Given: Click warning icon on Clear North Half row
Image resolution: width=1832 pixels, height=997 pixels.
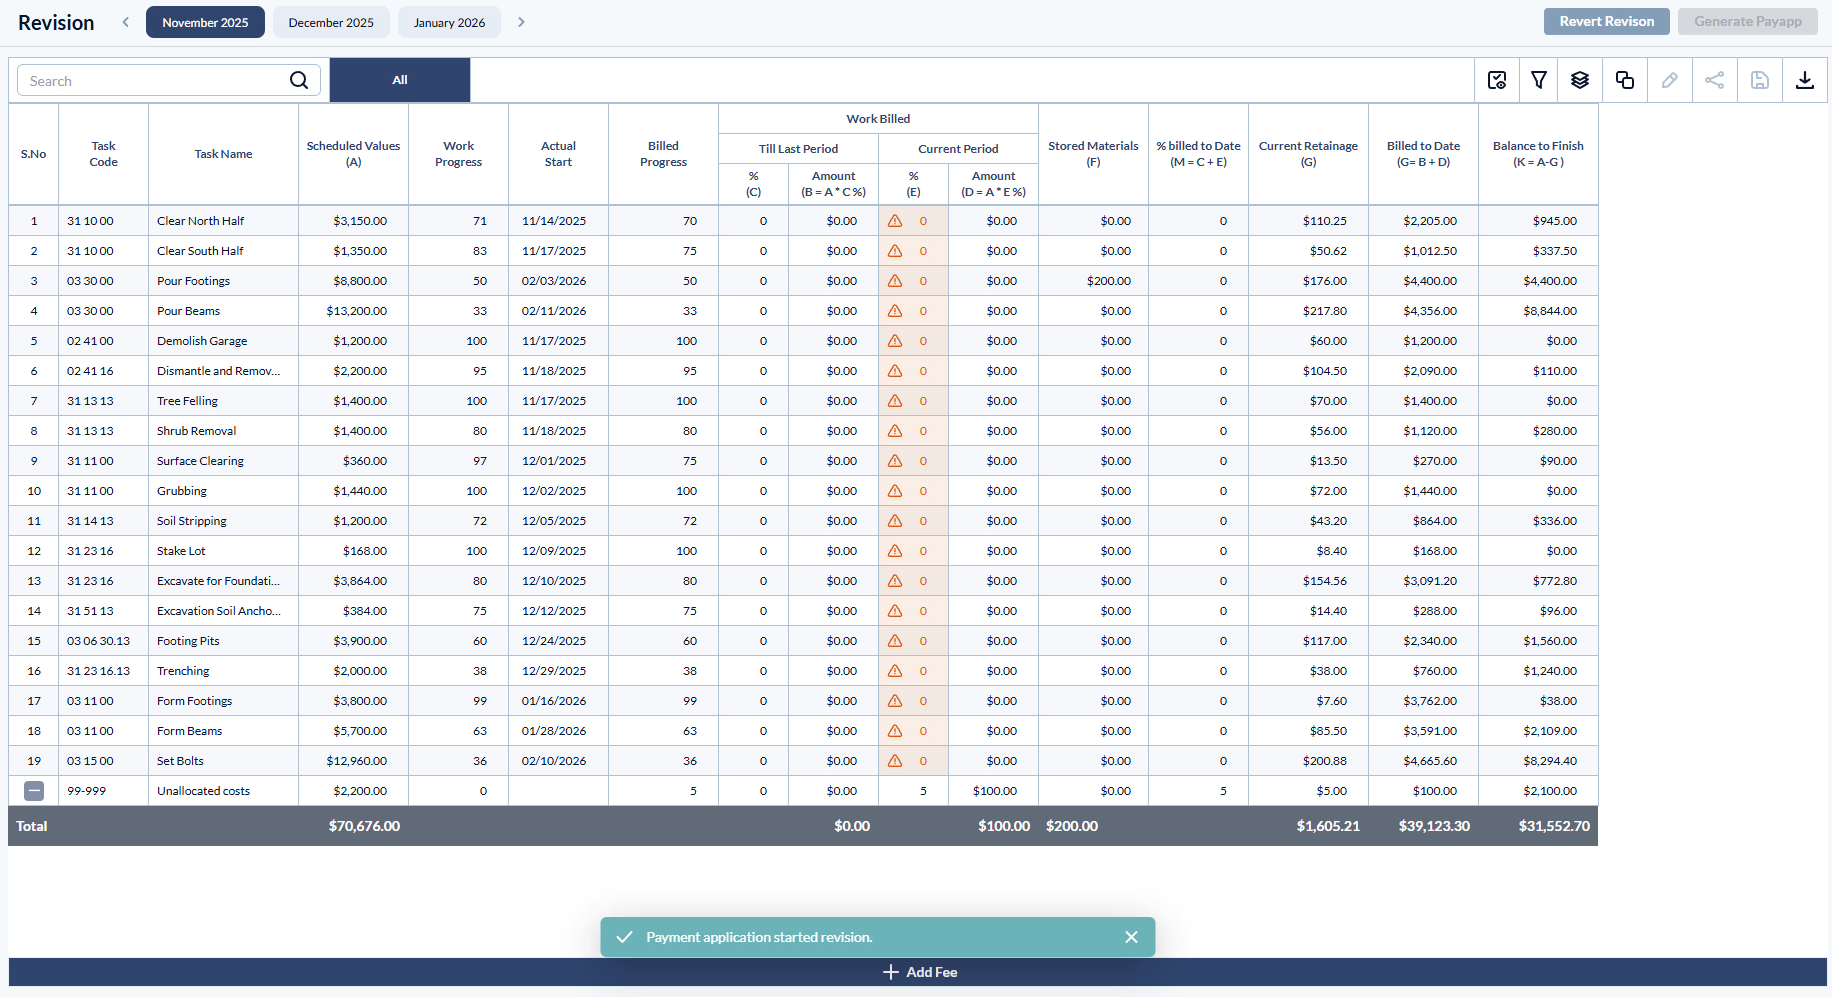Looking at the screenshot, I should (x=895, y=221).
